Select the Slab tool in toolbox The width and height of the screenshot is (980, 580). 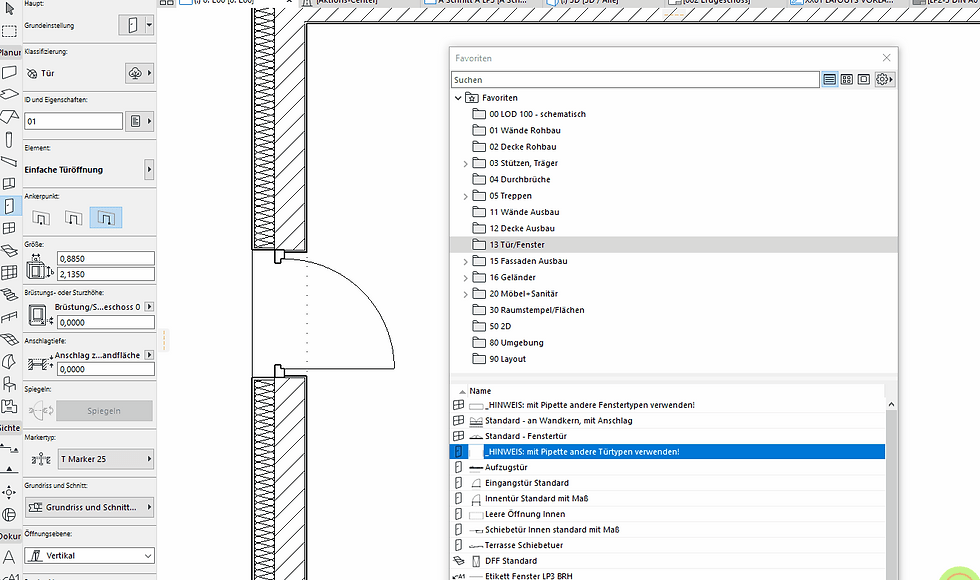click(x=9, y=94)
